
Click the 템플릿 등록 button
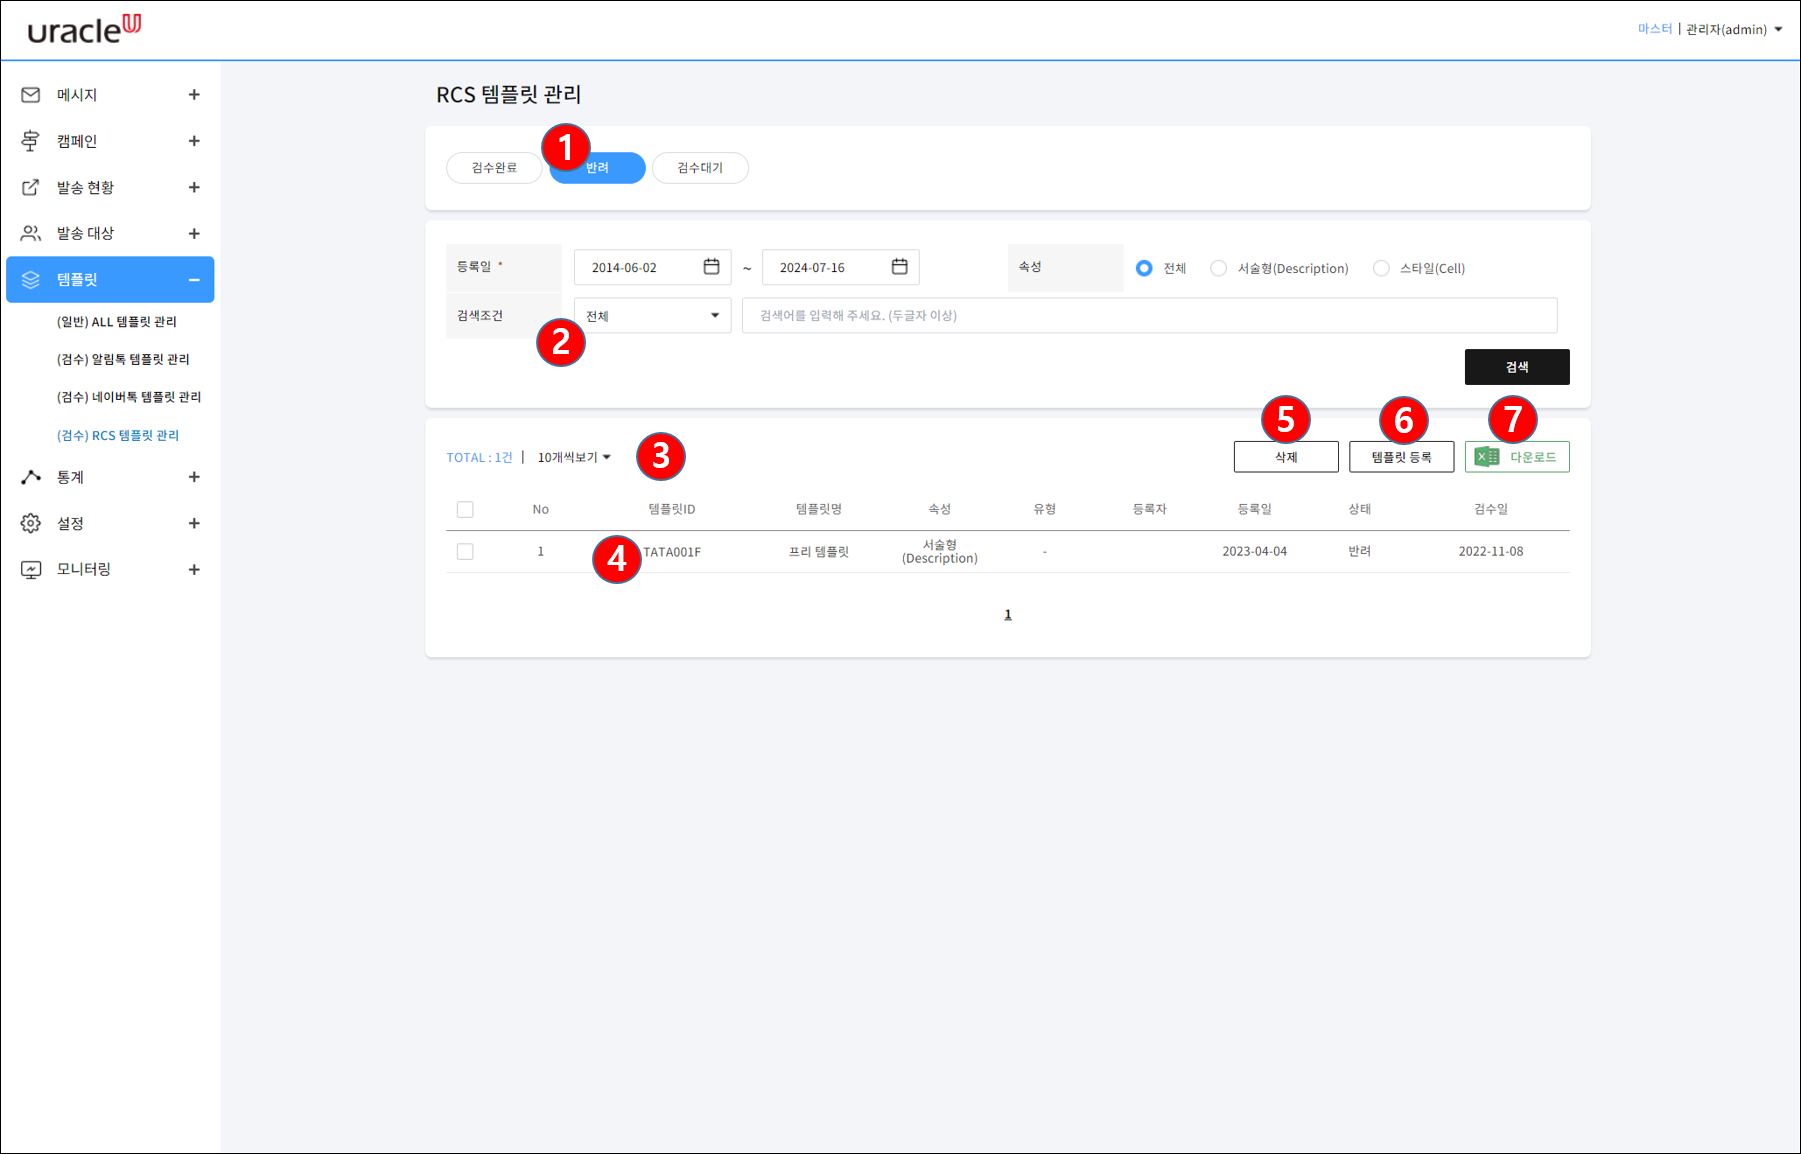coord(1401,457)
